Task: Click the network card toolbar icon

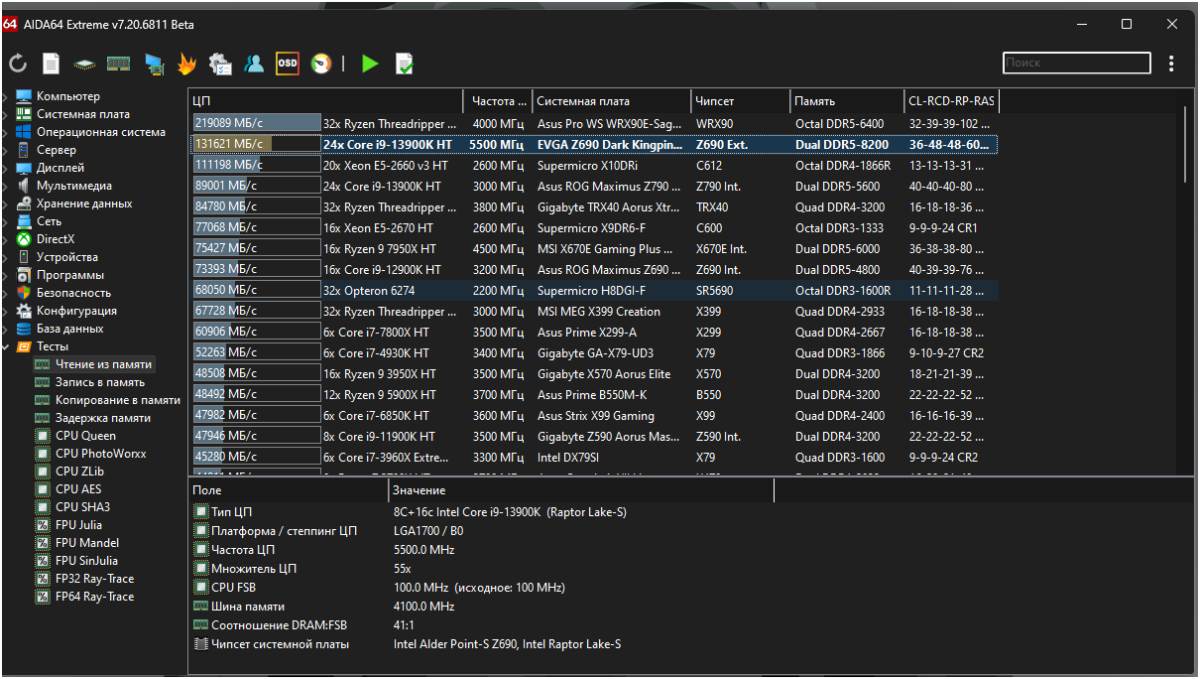Action: (154, 64)
